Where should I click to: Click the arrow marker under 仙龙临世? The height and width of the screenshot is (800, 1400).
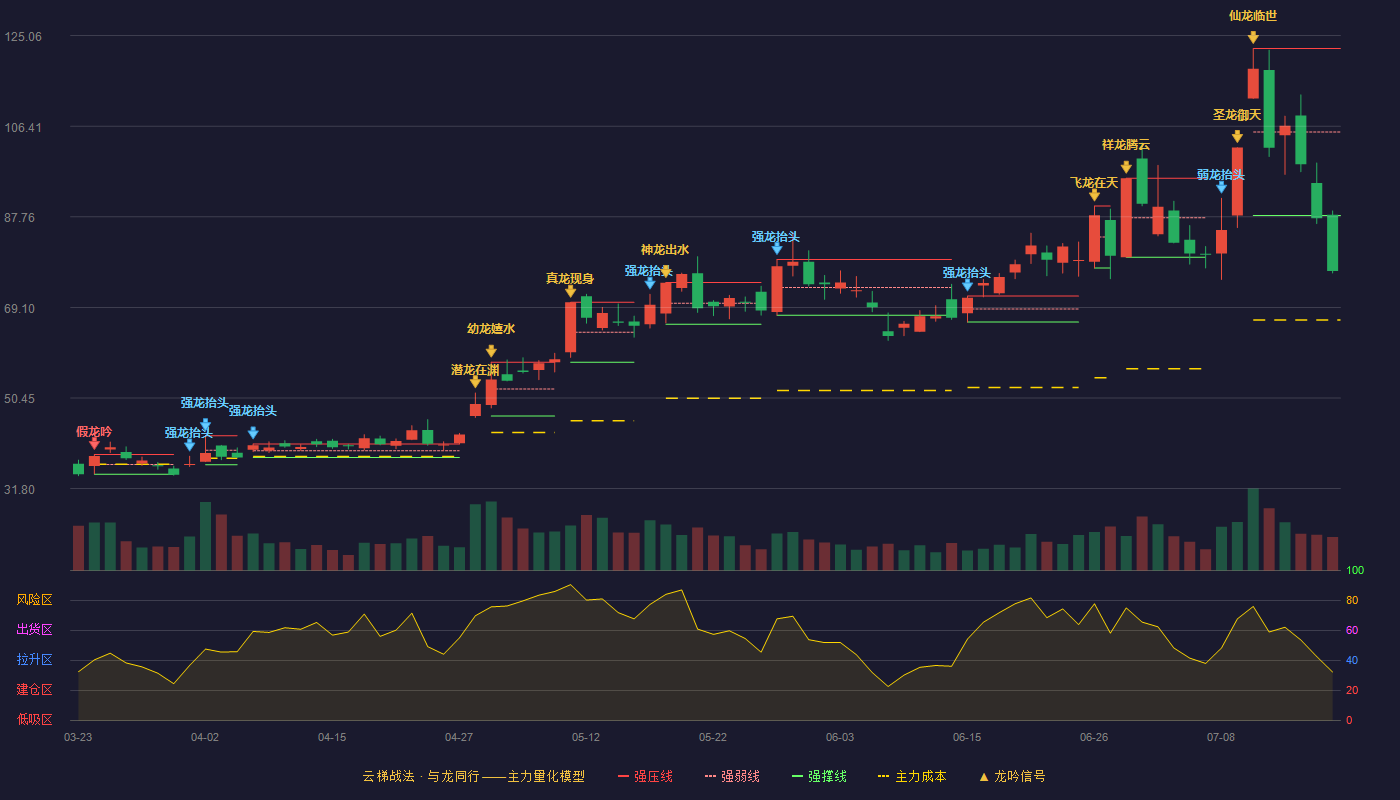pyautogui.click(x=1253, y=38)
